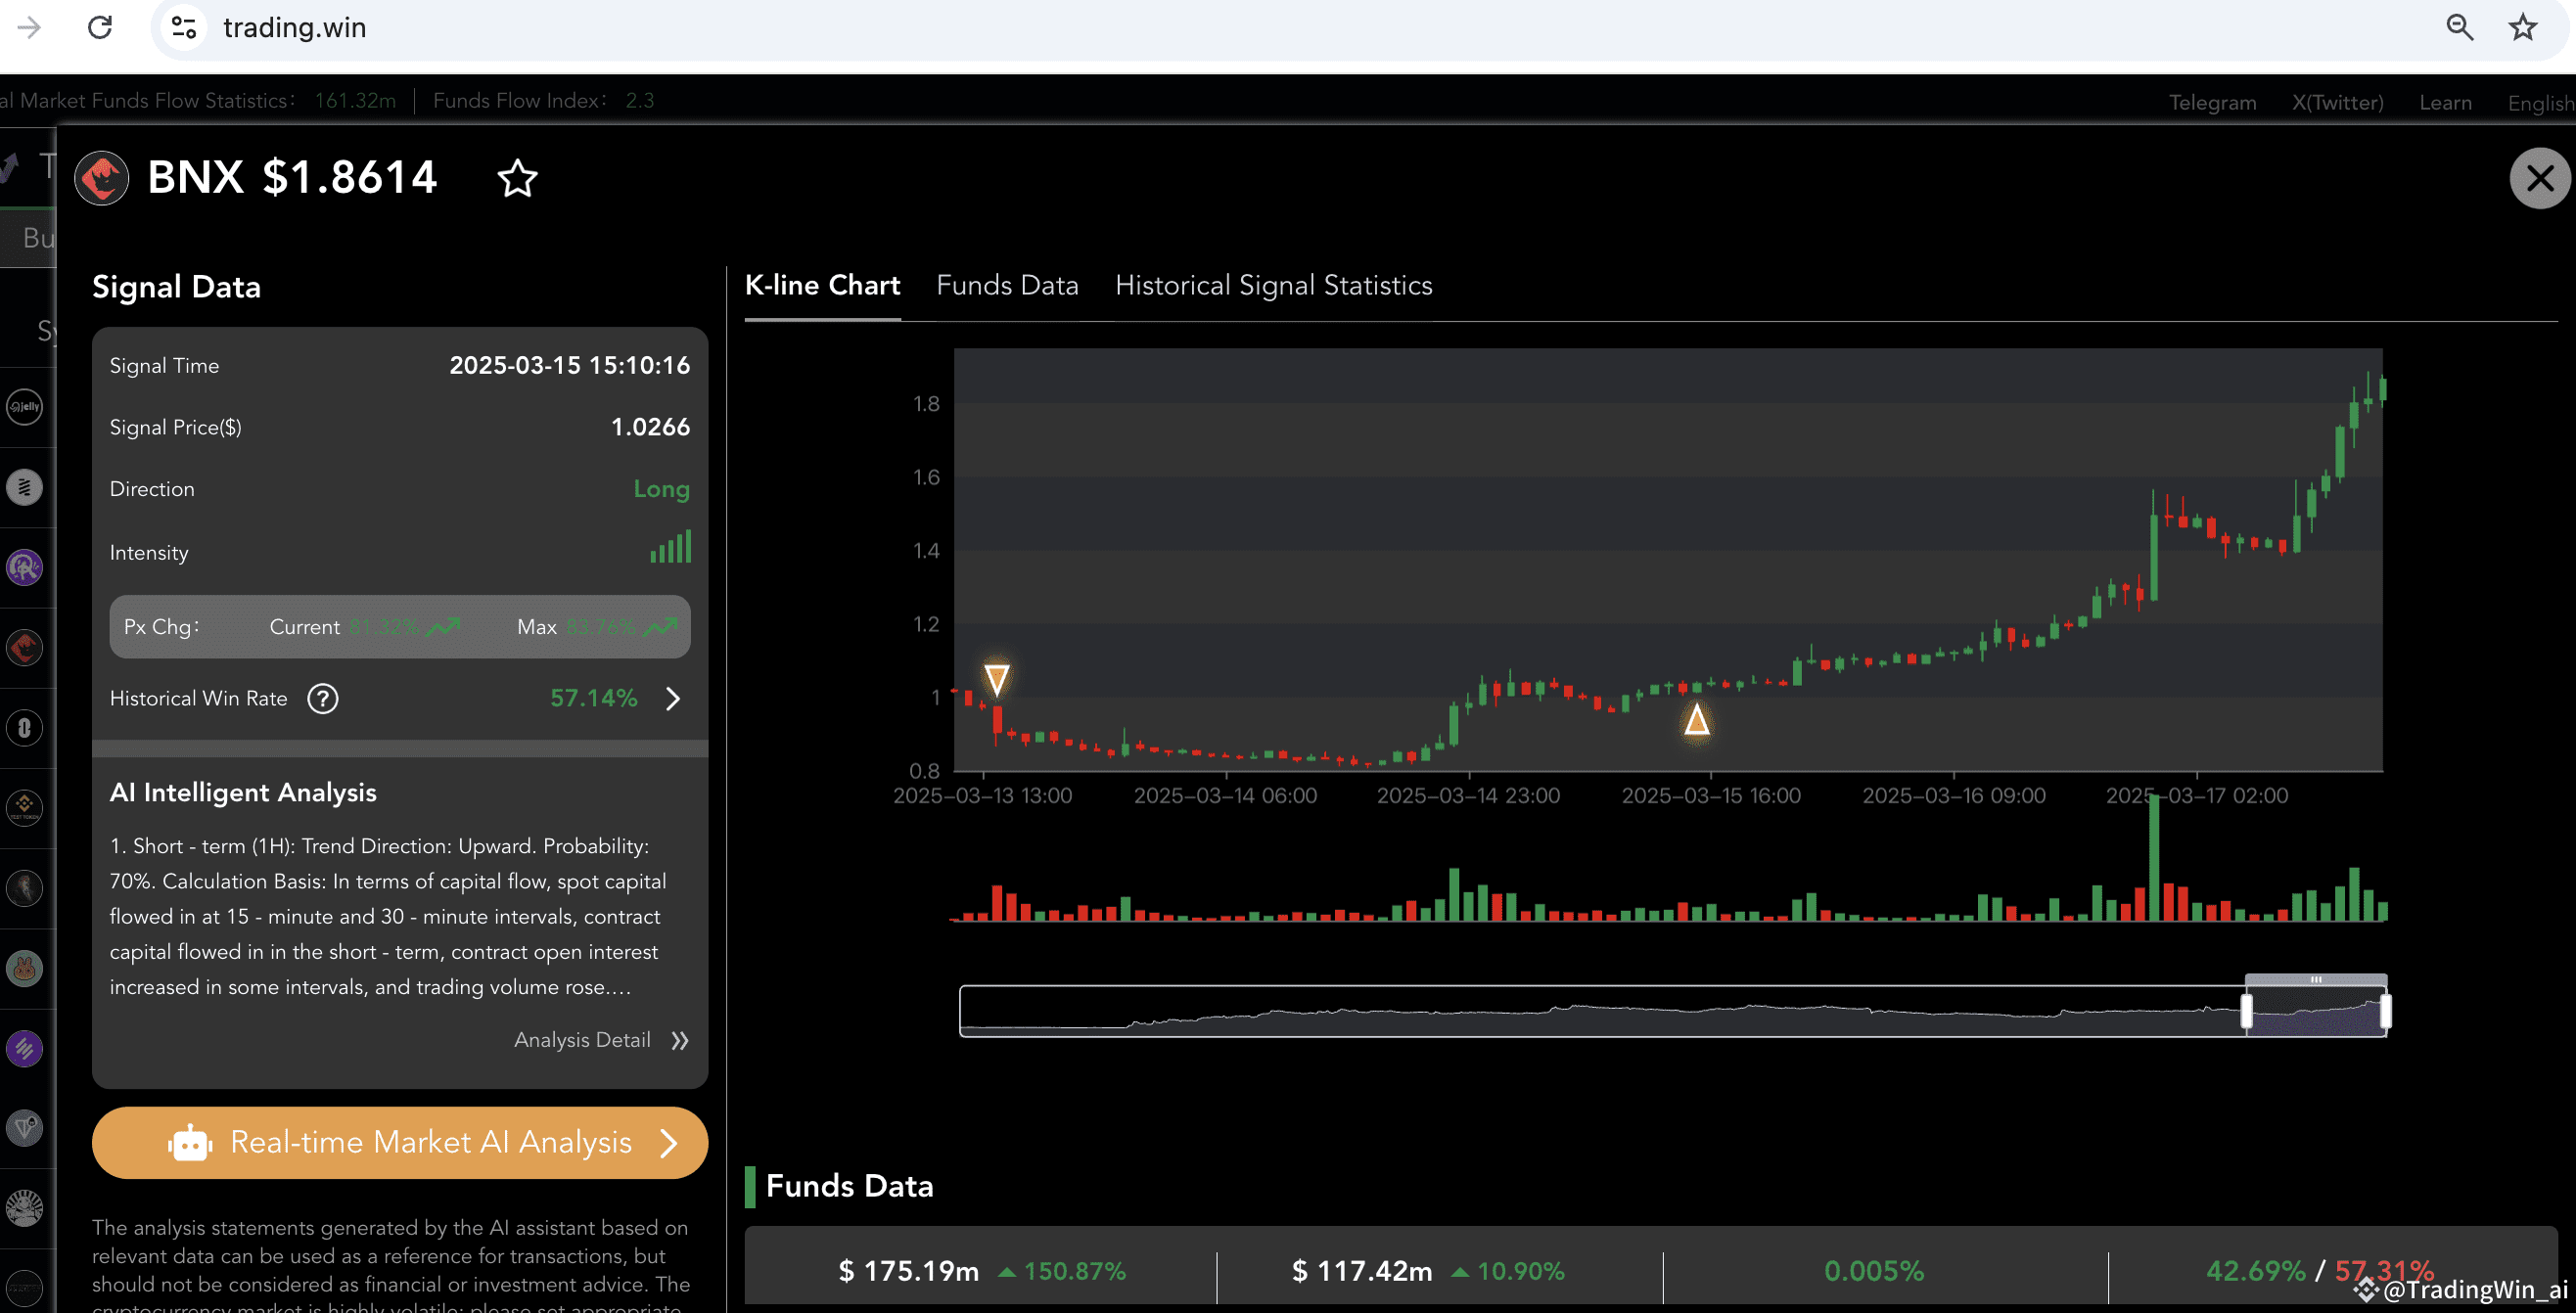
Task: Click the 10.90% change value
Action: pos(1521,1271)
